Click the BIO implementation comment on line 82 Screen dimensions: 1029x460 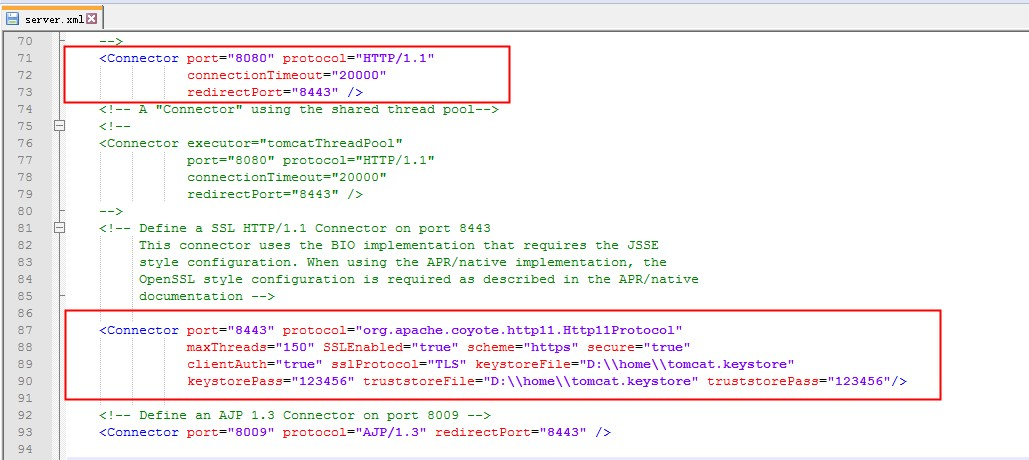tap(398, 245)
